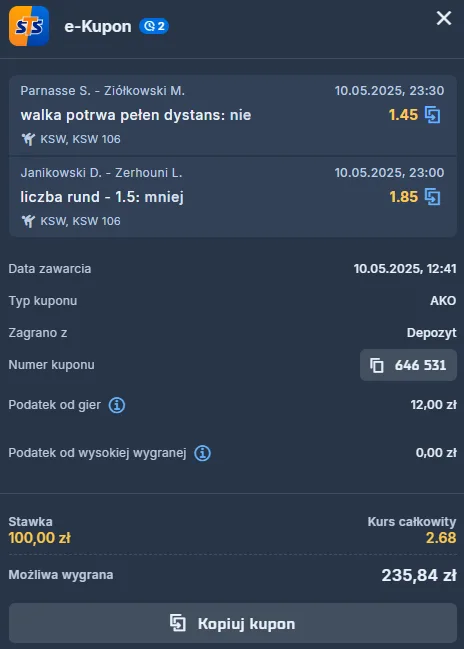
Task: Close the e-Kupon panel
Action: coord(444,18)
